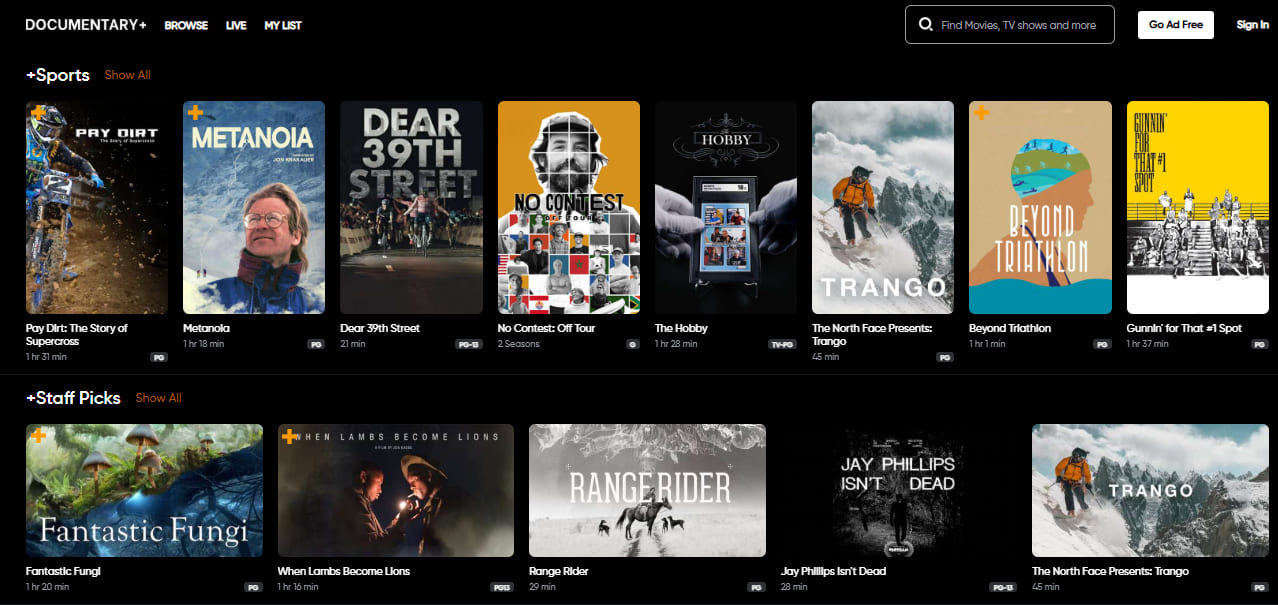Open the Gunnin' for That #1 Spot poster
Viewport: 1278px width, 605px height.
coord(1198,207)
